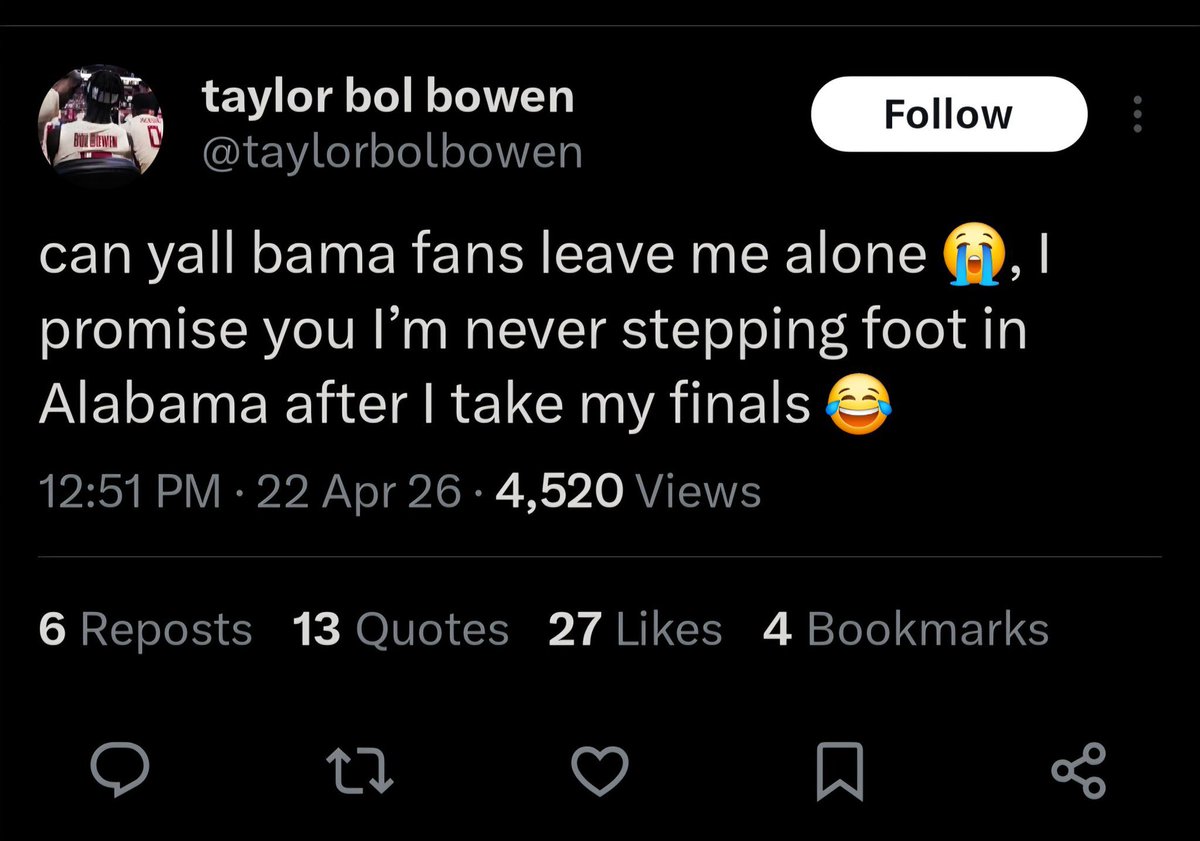Viewport: 1200px width, 841px height.
Task: Click the 4 Bookmarks count
Action: (905, 629)
